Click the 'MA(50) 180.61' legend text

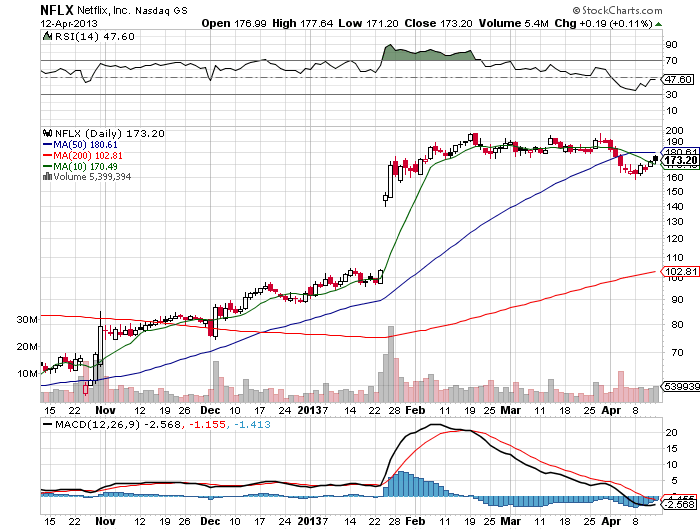(x=85, y=144)
